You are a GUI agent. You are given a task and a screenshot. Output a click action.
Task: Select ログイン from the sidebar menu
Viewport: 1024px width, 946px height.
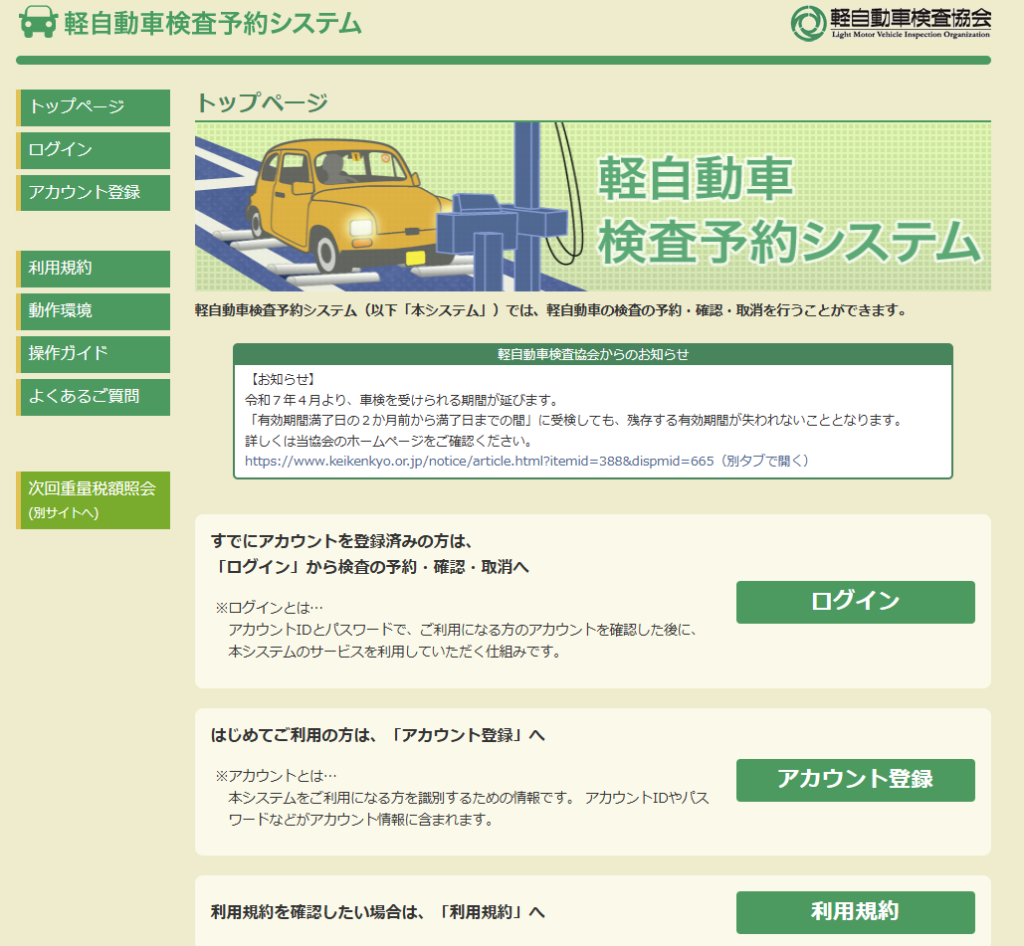[94, 150]
